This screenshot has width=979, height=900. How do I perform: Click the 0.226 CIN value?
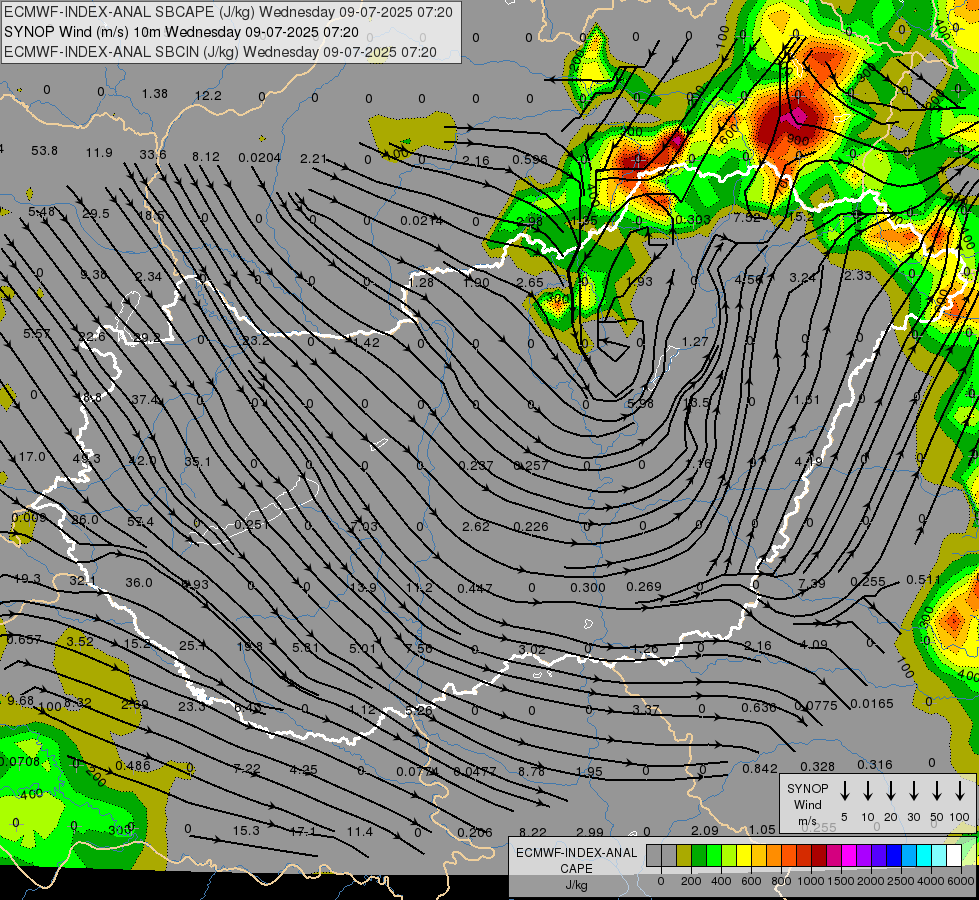tap(531, 527)
